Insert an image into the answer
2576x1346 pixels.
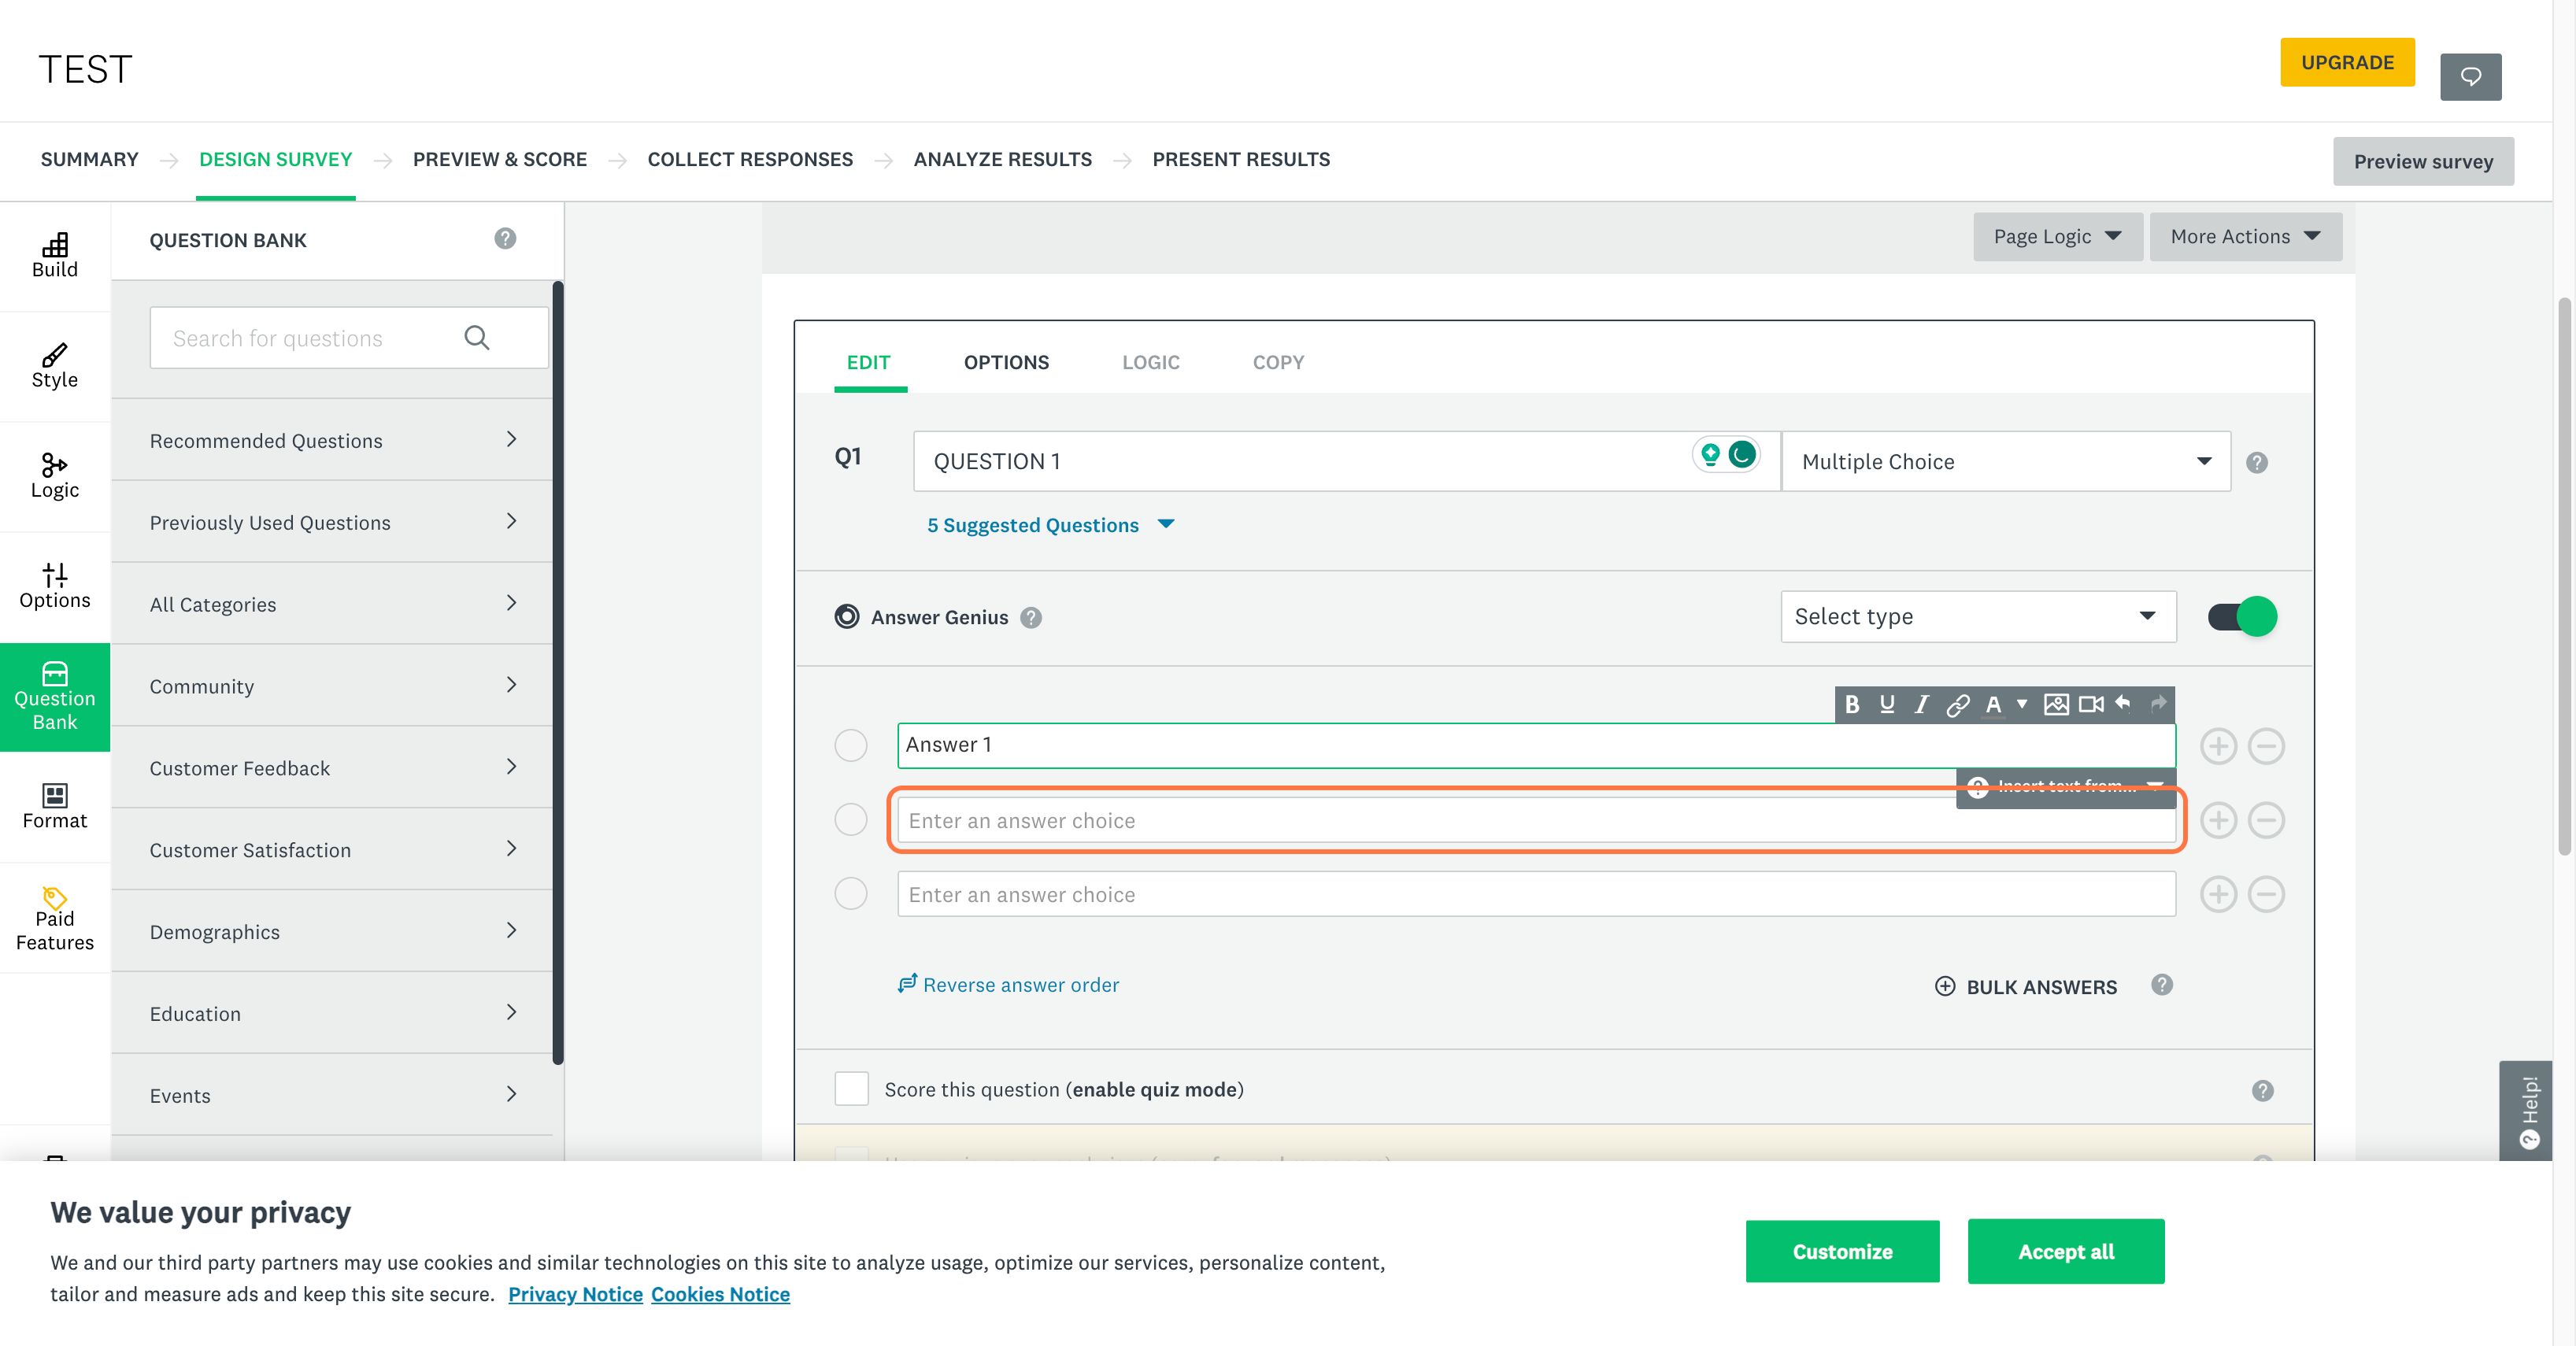pyautogui.click(x=2056, y=705)
